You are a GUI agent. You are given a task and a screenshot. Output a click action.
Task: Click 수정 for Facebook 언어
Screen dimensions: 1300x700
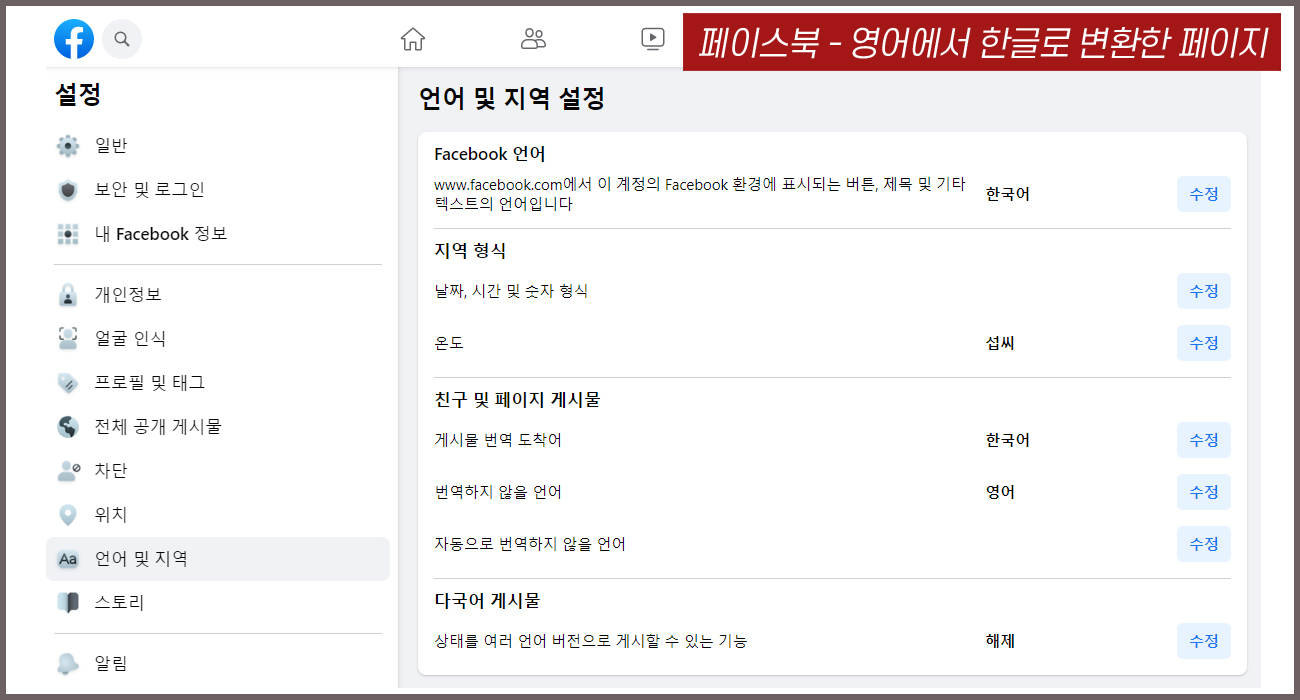click(x=1204, y=194)
